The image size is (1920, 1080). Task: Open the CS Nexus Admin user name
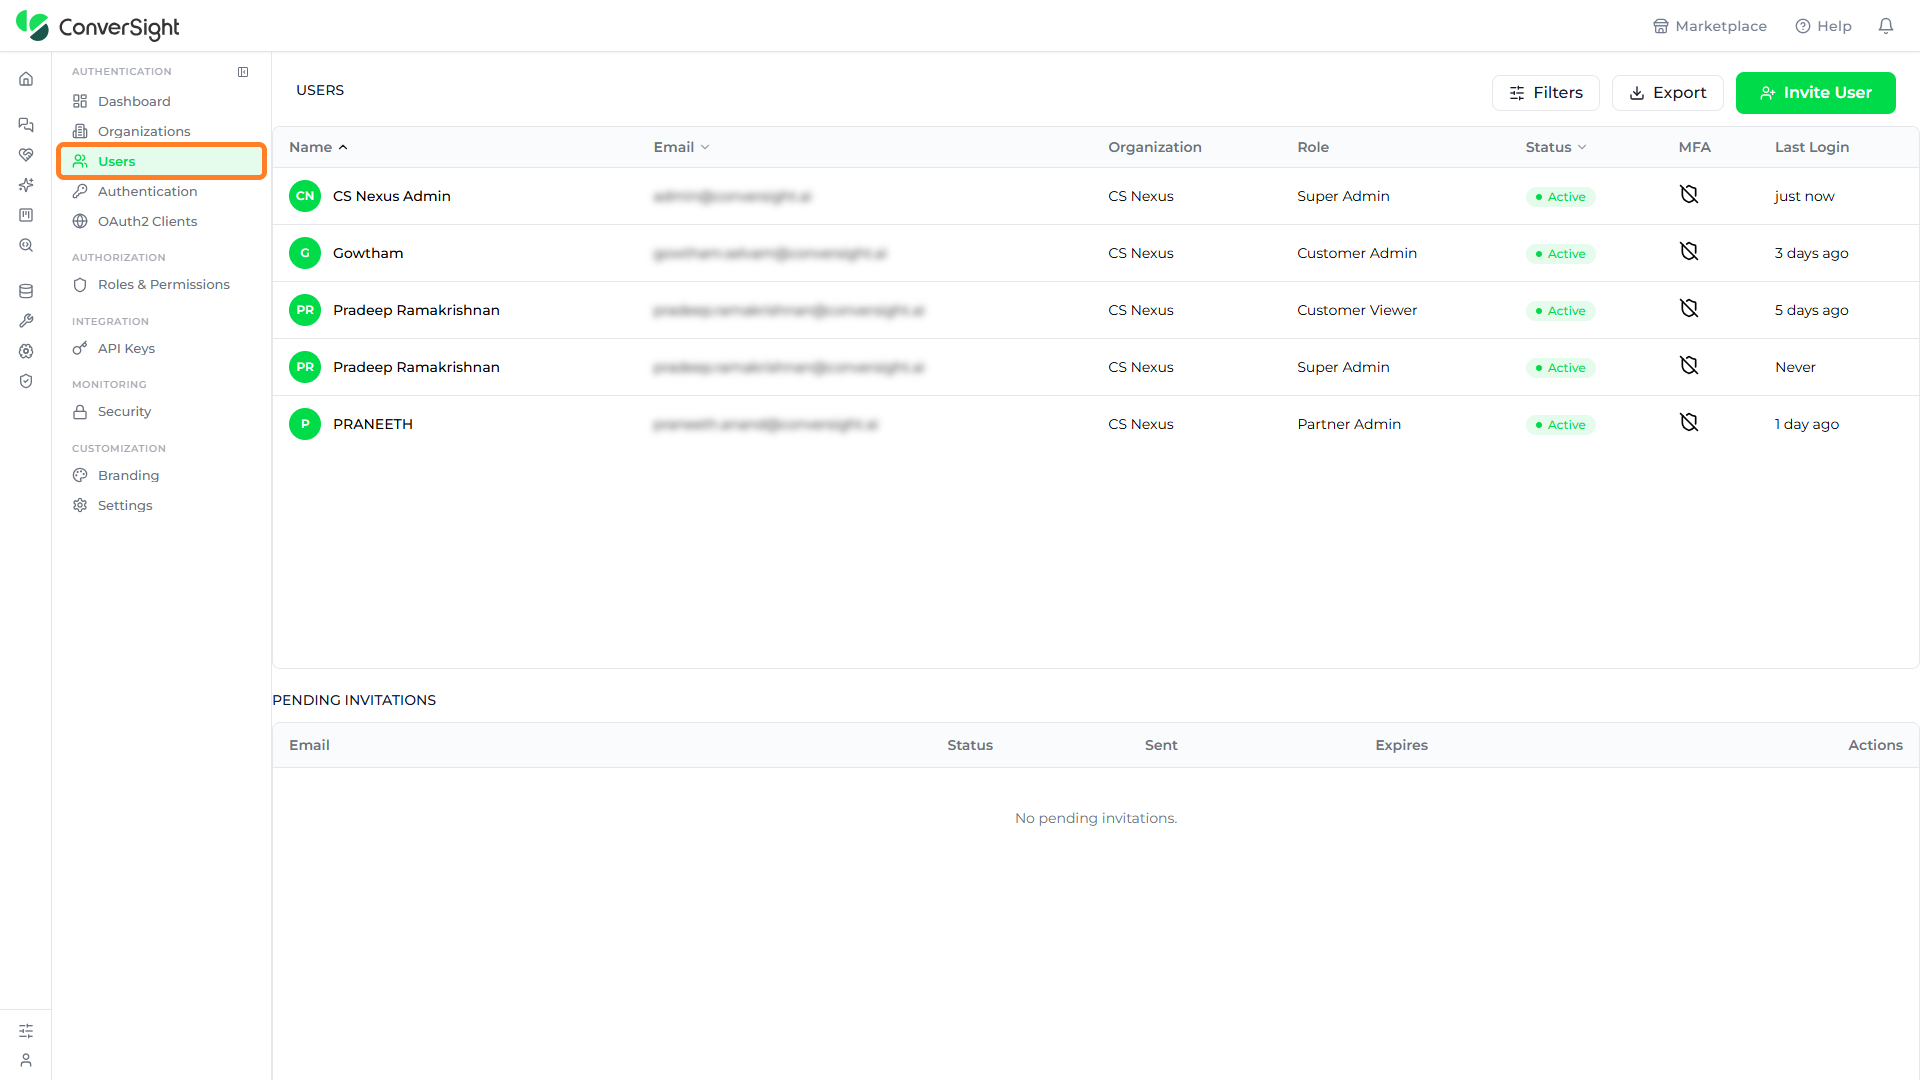coord(392,196)
